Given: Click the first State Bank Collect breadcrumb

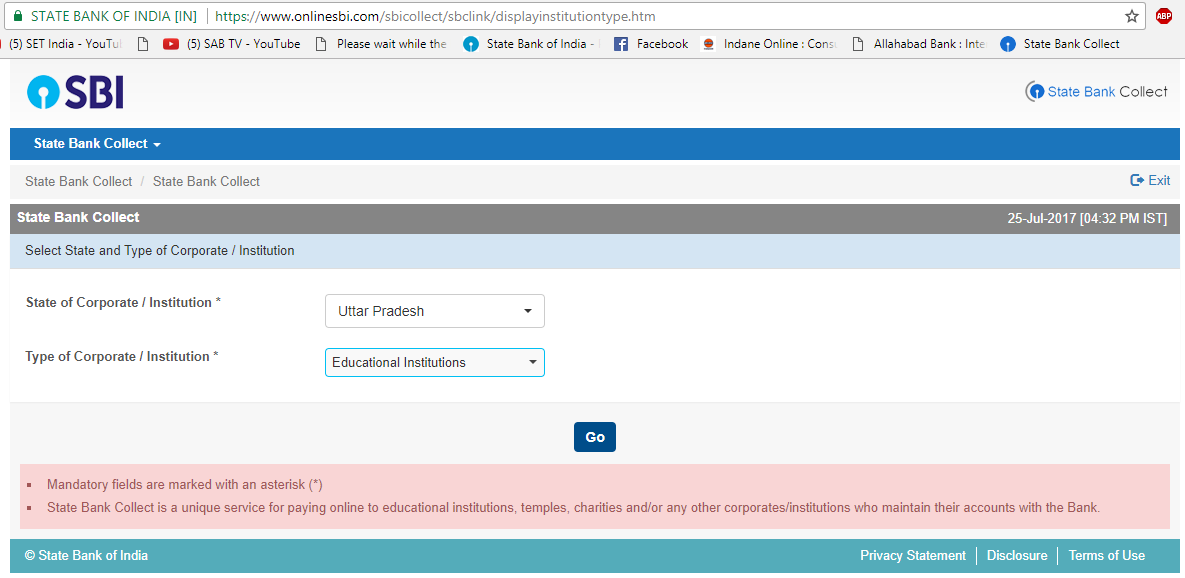Looking at the screenshot, I should click(x=79, y=181).
